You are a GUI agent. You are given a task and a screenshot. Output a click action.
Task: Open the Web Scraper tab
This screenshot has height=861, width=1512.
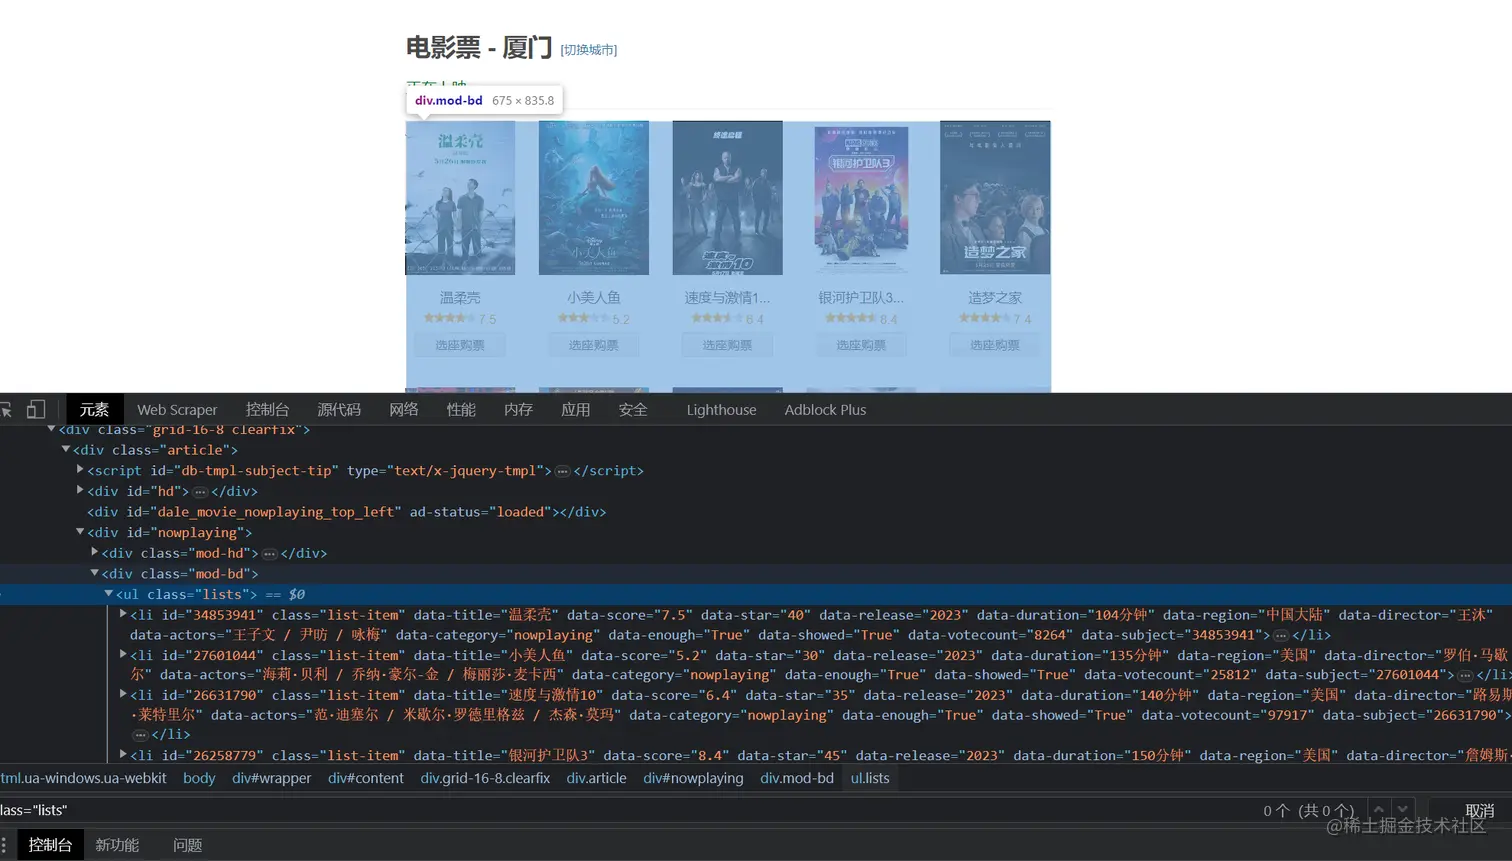pos(177,410)
